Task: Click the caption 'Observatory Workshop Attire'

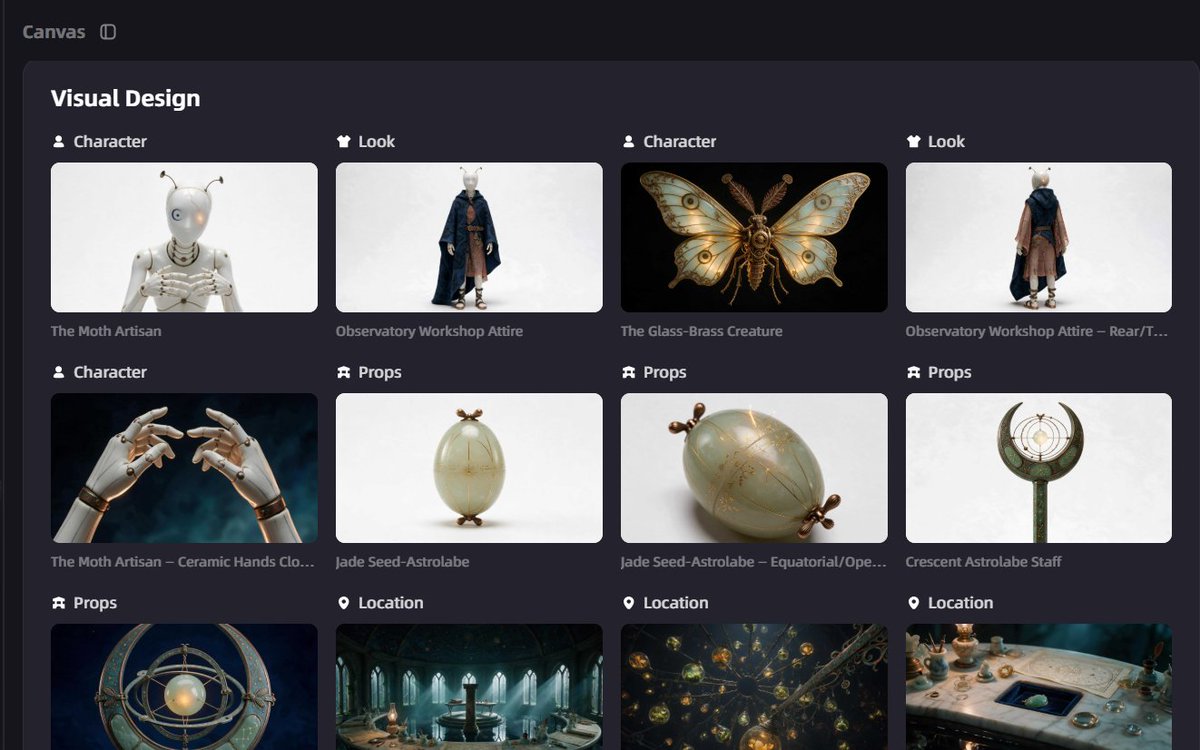Action: pos(429,331)
